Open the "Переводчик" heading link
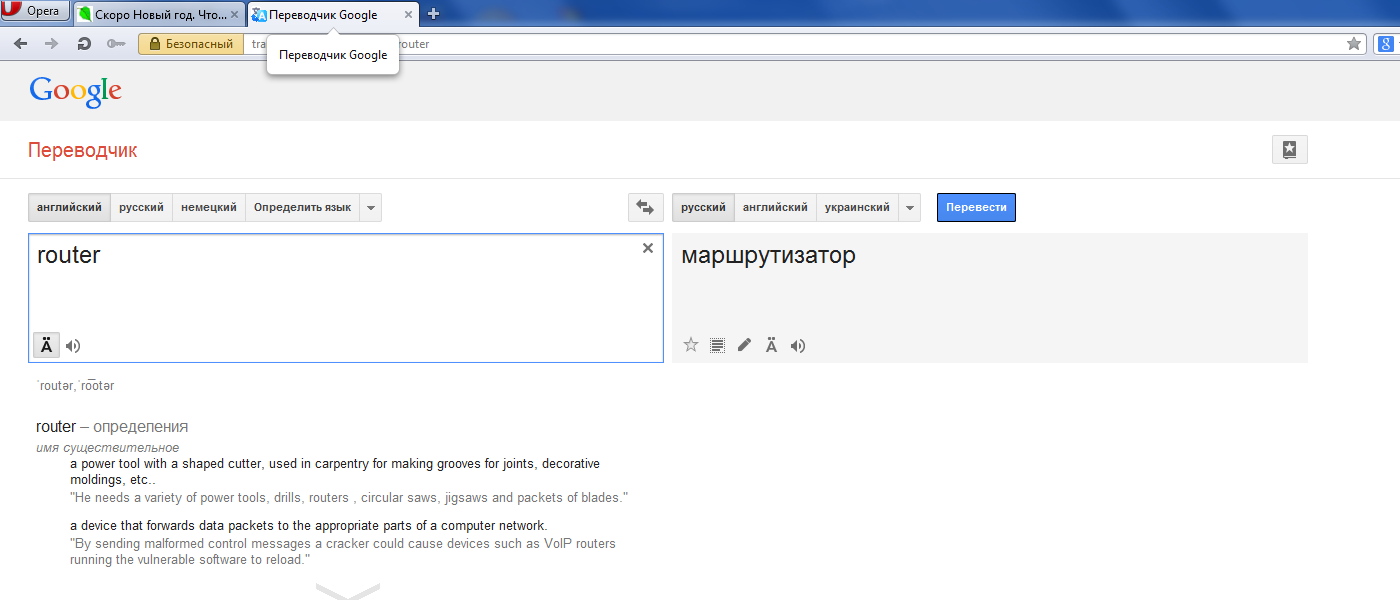The image size is (1400, 600). click(83, 151)
